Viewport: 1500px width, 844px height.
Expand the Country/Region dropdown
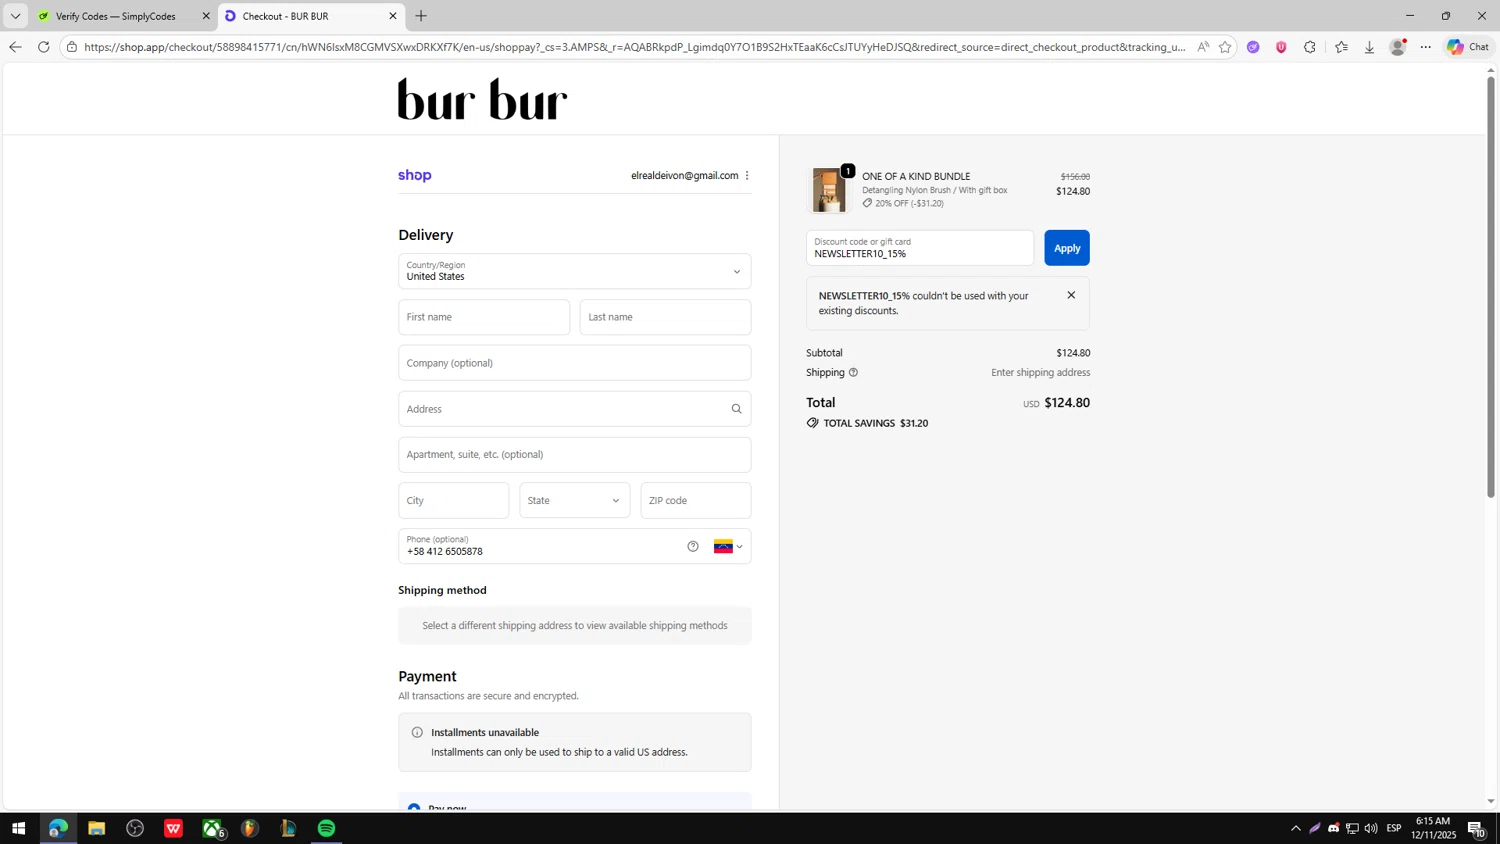click(x=574, y=271)
